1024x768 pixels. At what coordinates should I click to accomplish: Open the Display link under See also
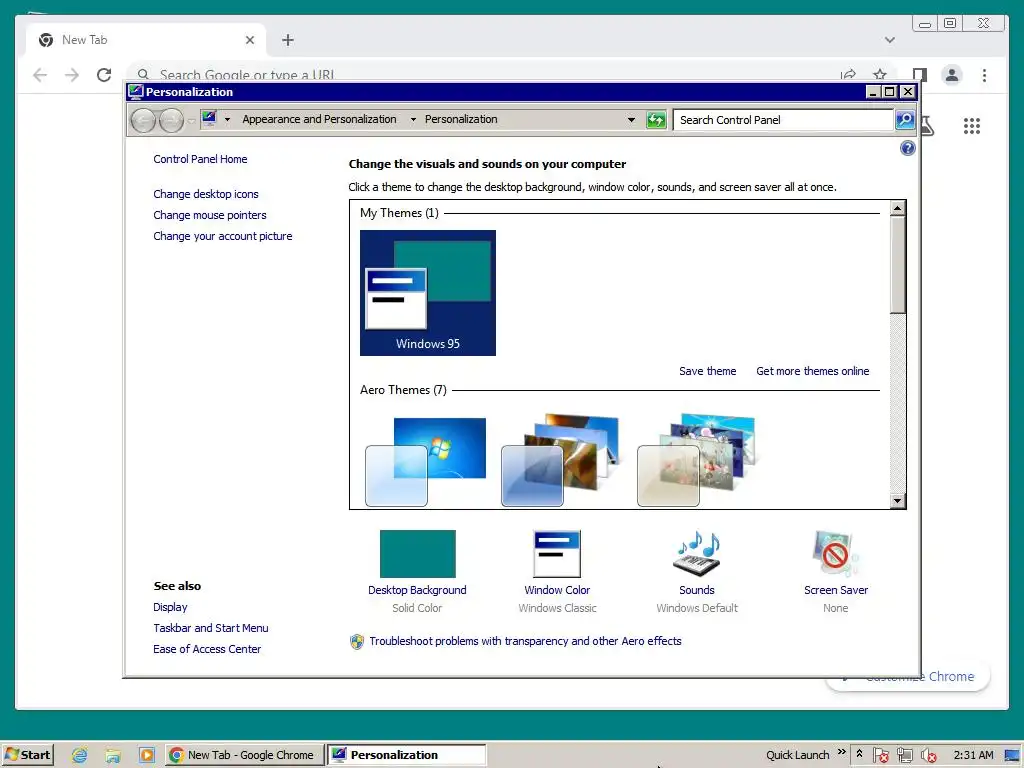(x=170, y=607)
